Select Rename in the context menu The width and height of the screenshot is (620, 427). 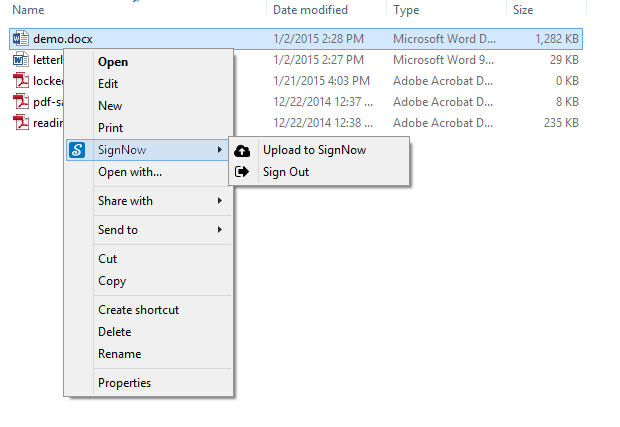click(119, 354)
